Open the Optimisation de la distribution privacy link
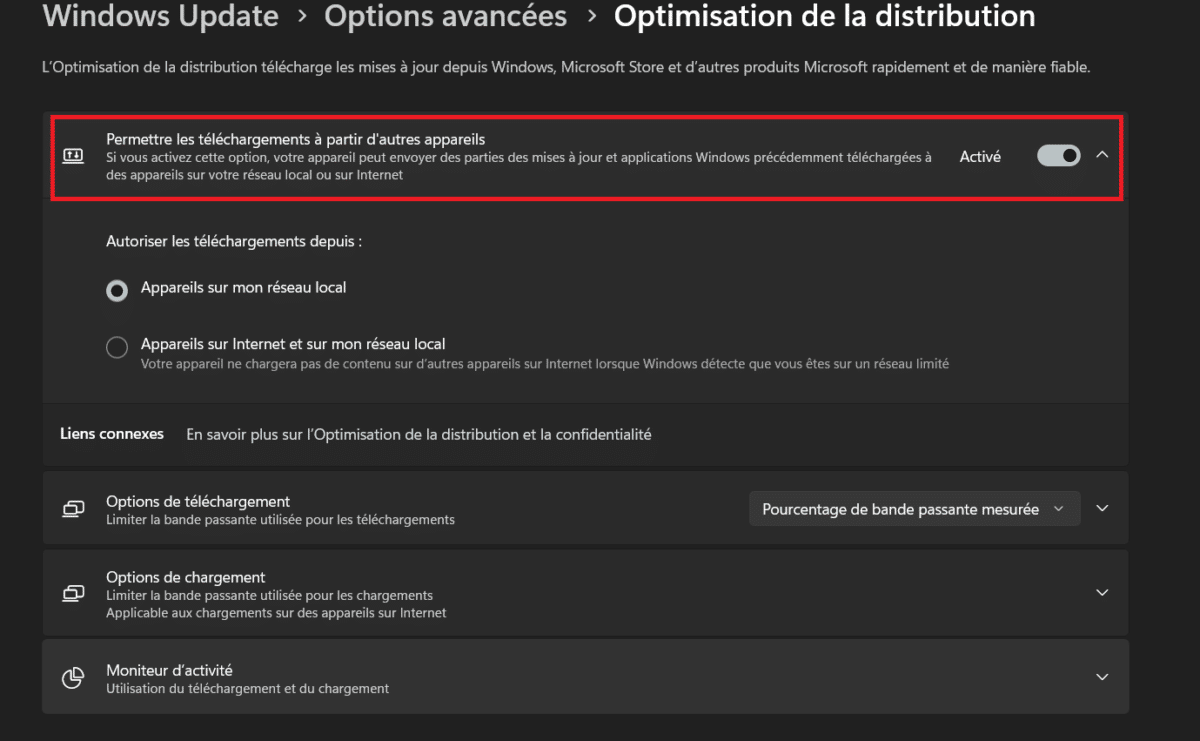1200x741 pixels. click(419, 434)
